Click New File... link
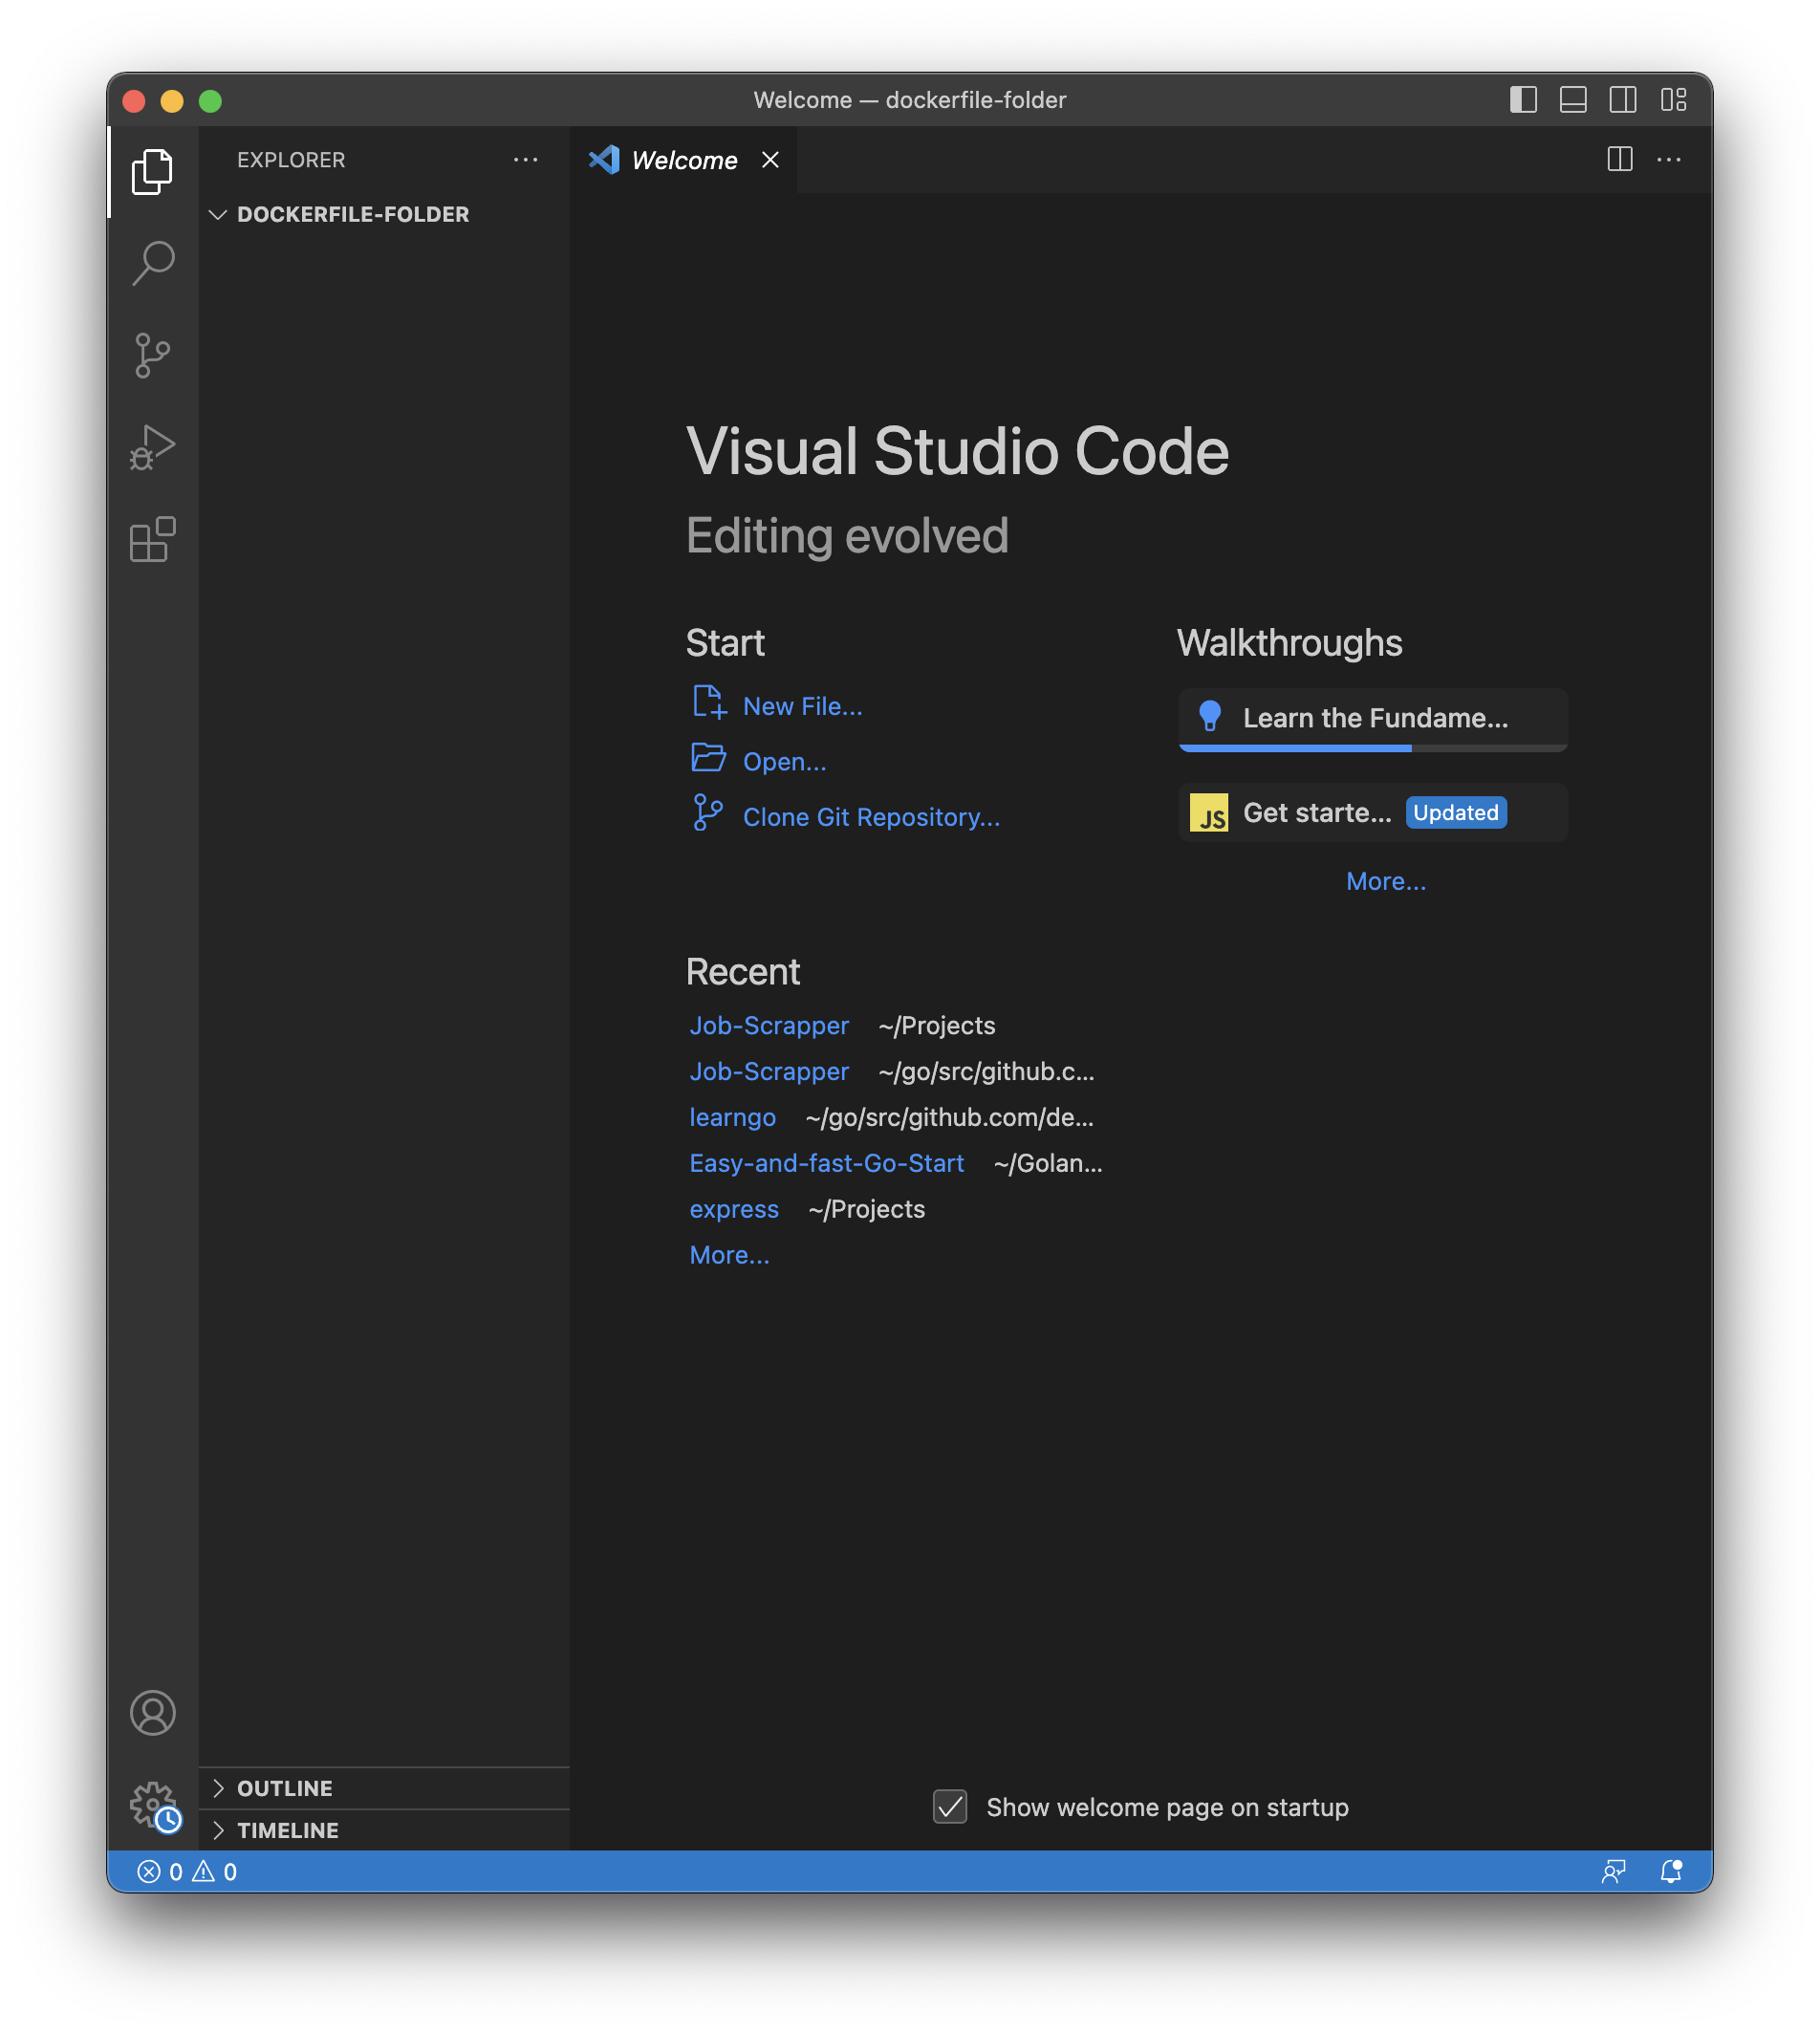Image resolution: width=1820 pixels, height=2034 pixels. (802, 706)
